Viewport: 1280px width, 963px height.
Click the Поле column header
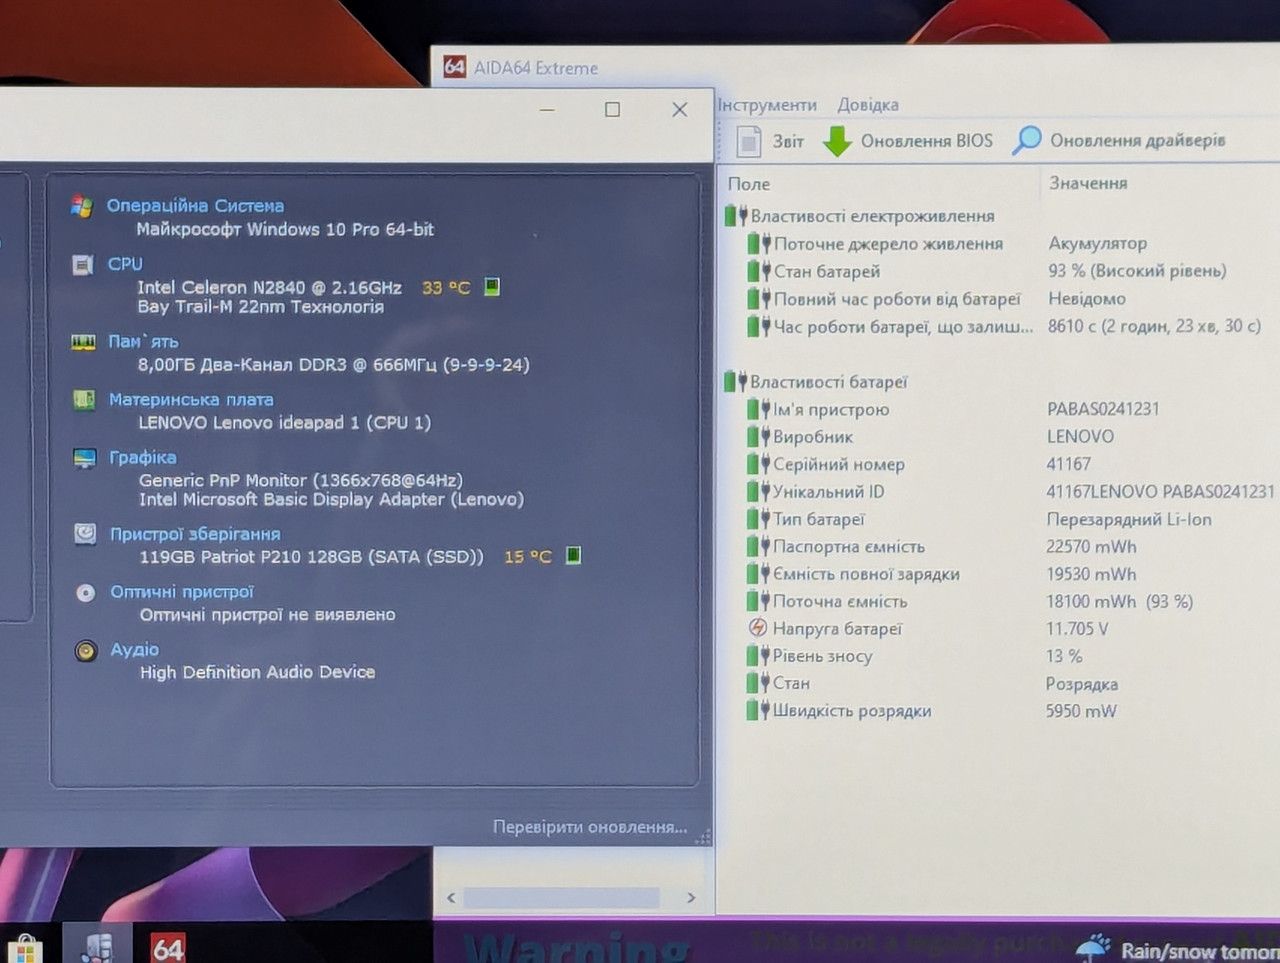[749, 184]
